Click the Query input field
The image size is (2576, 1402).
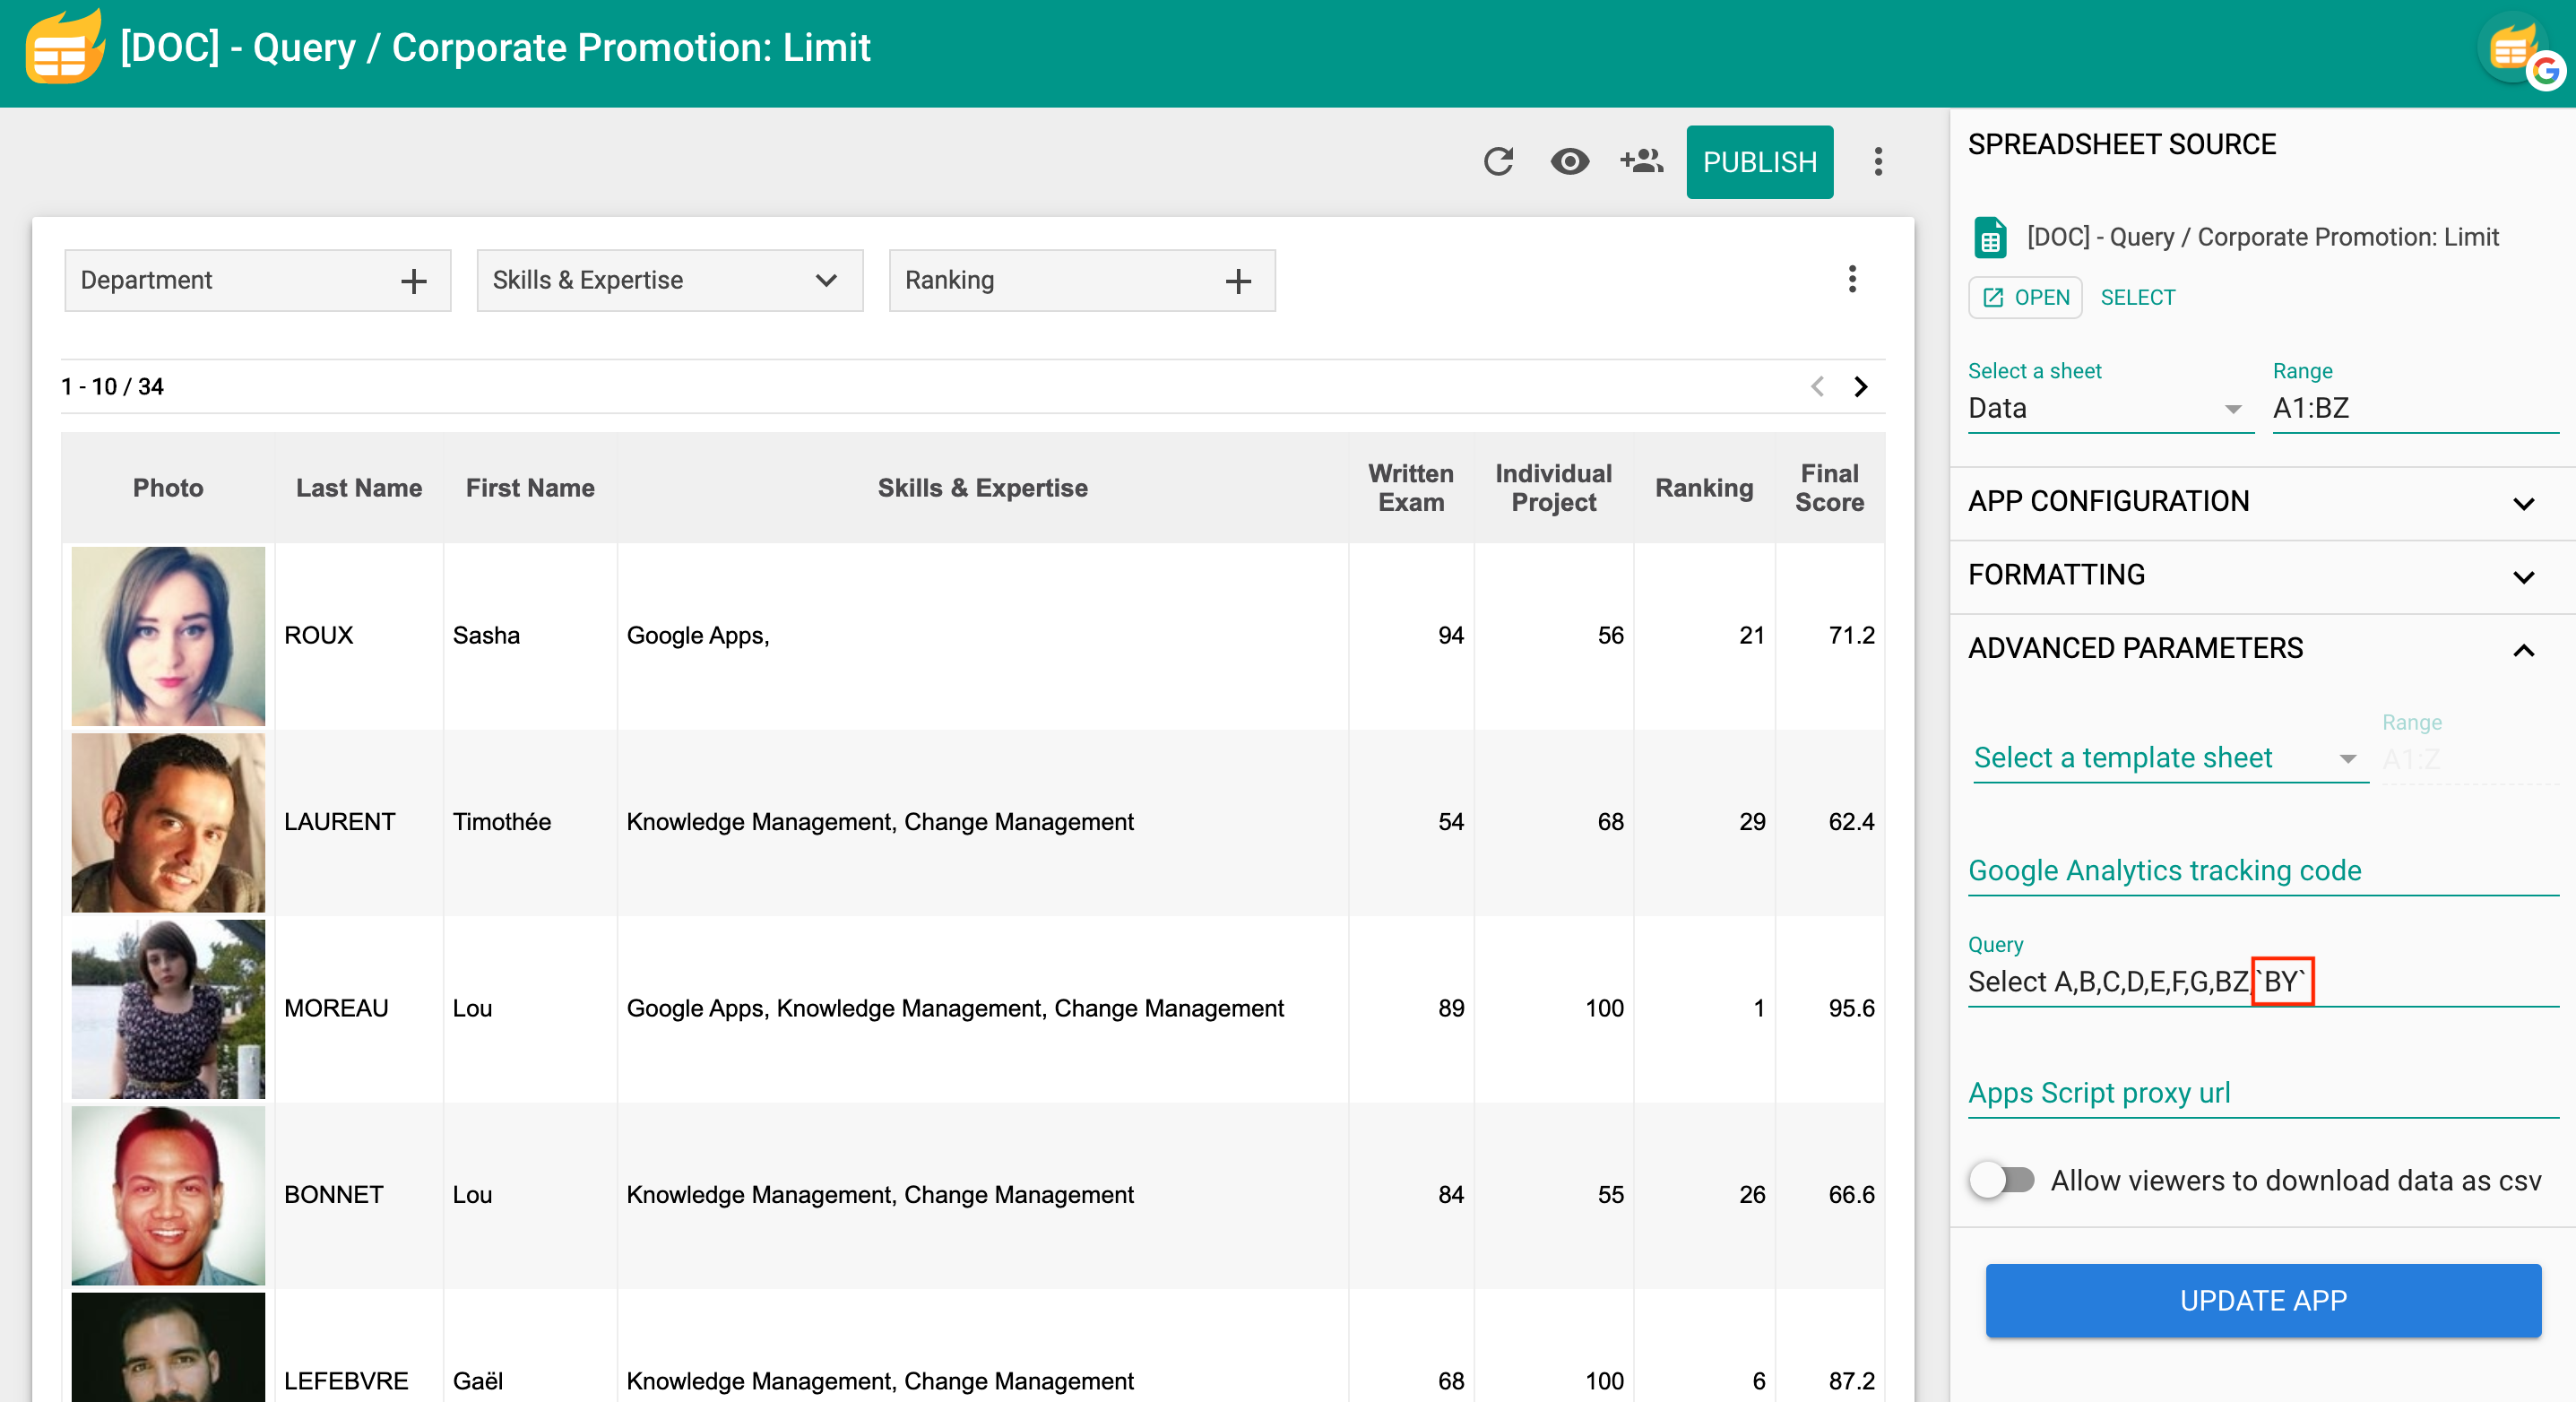2262,982
